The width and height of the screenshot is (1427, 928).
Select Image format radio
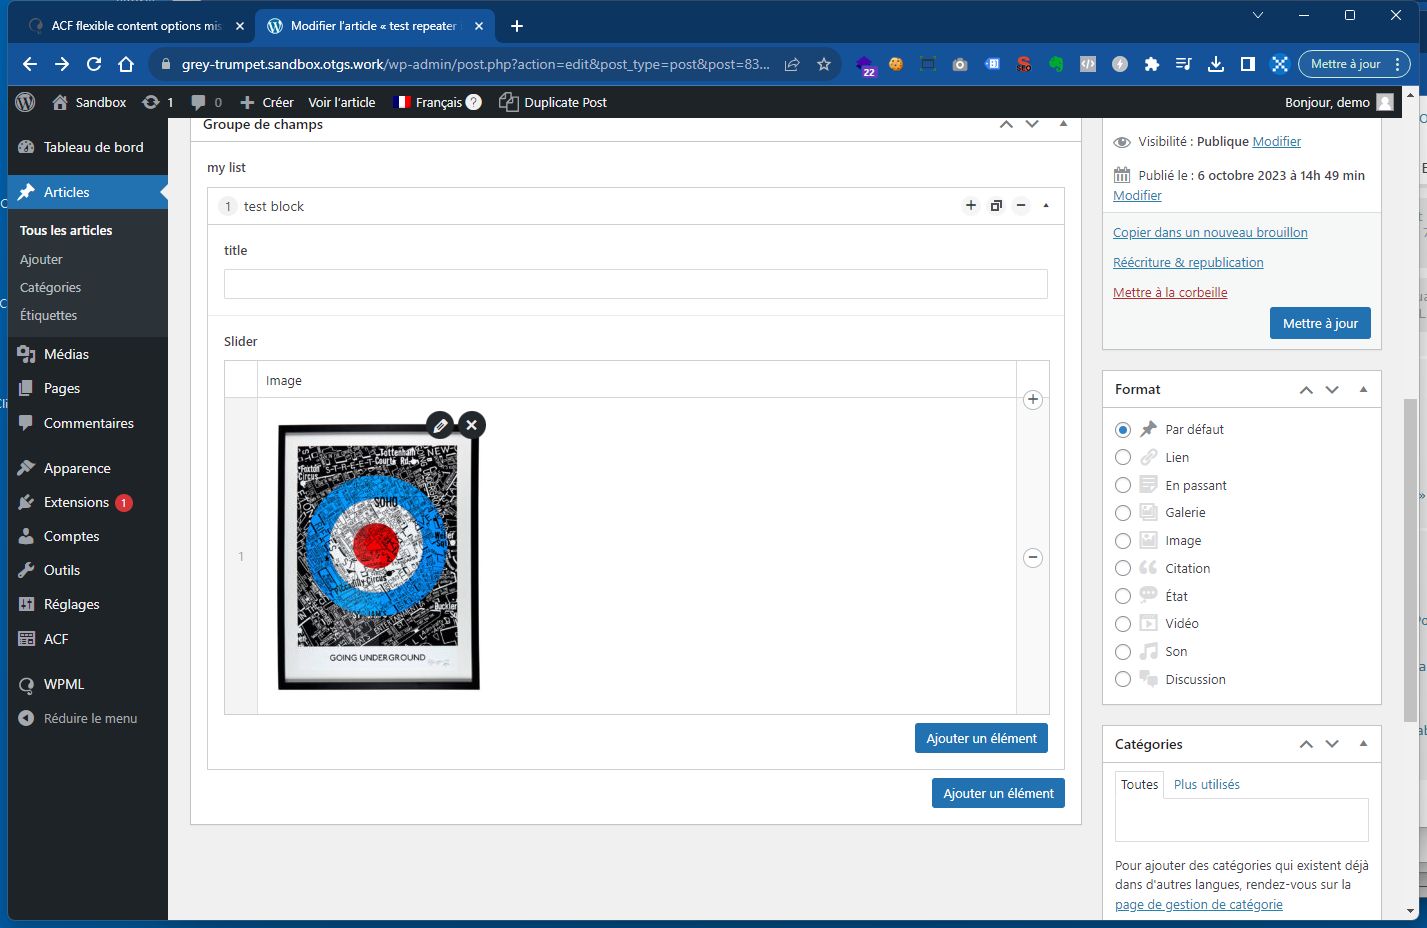coord(1123,541)
